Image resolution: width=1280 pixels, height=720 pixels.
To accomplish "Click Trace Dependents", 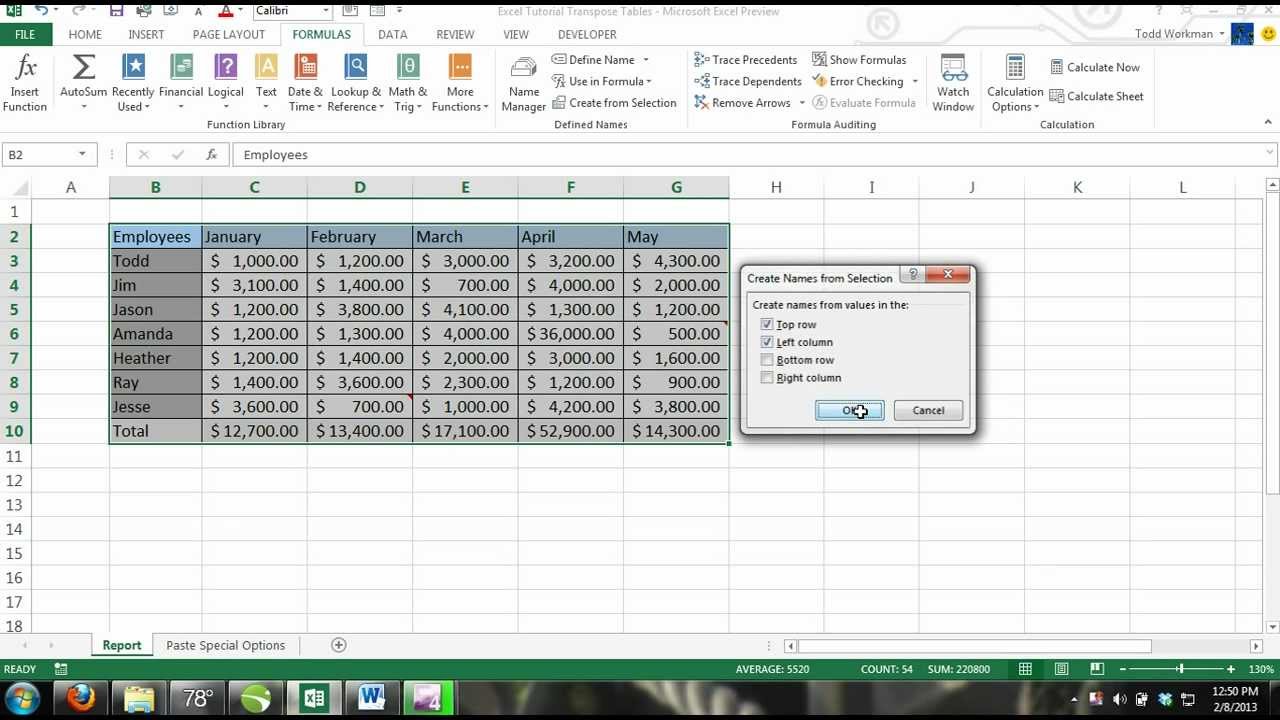I will pos(748,82).
